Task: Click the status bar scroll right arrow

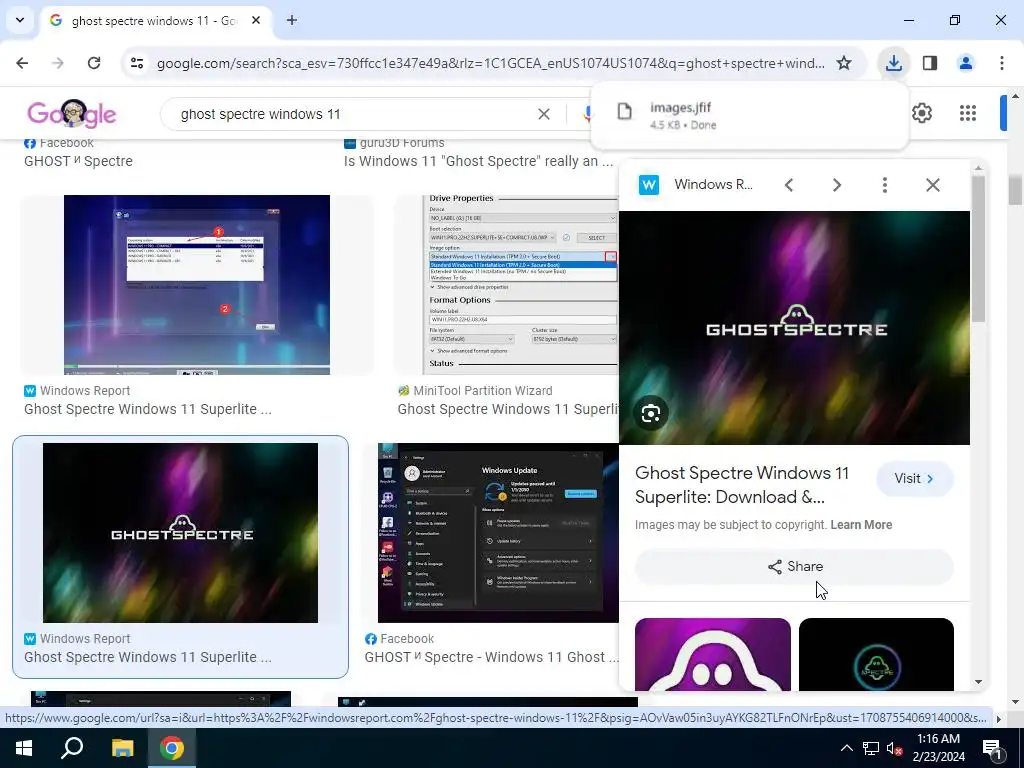Action: (x=998, y=718)
